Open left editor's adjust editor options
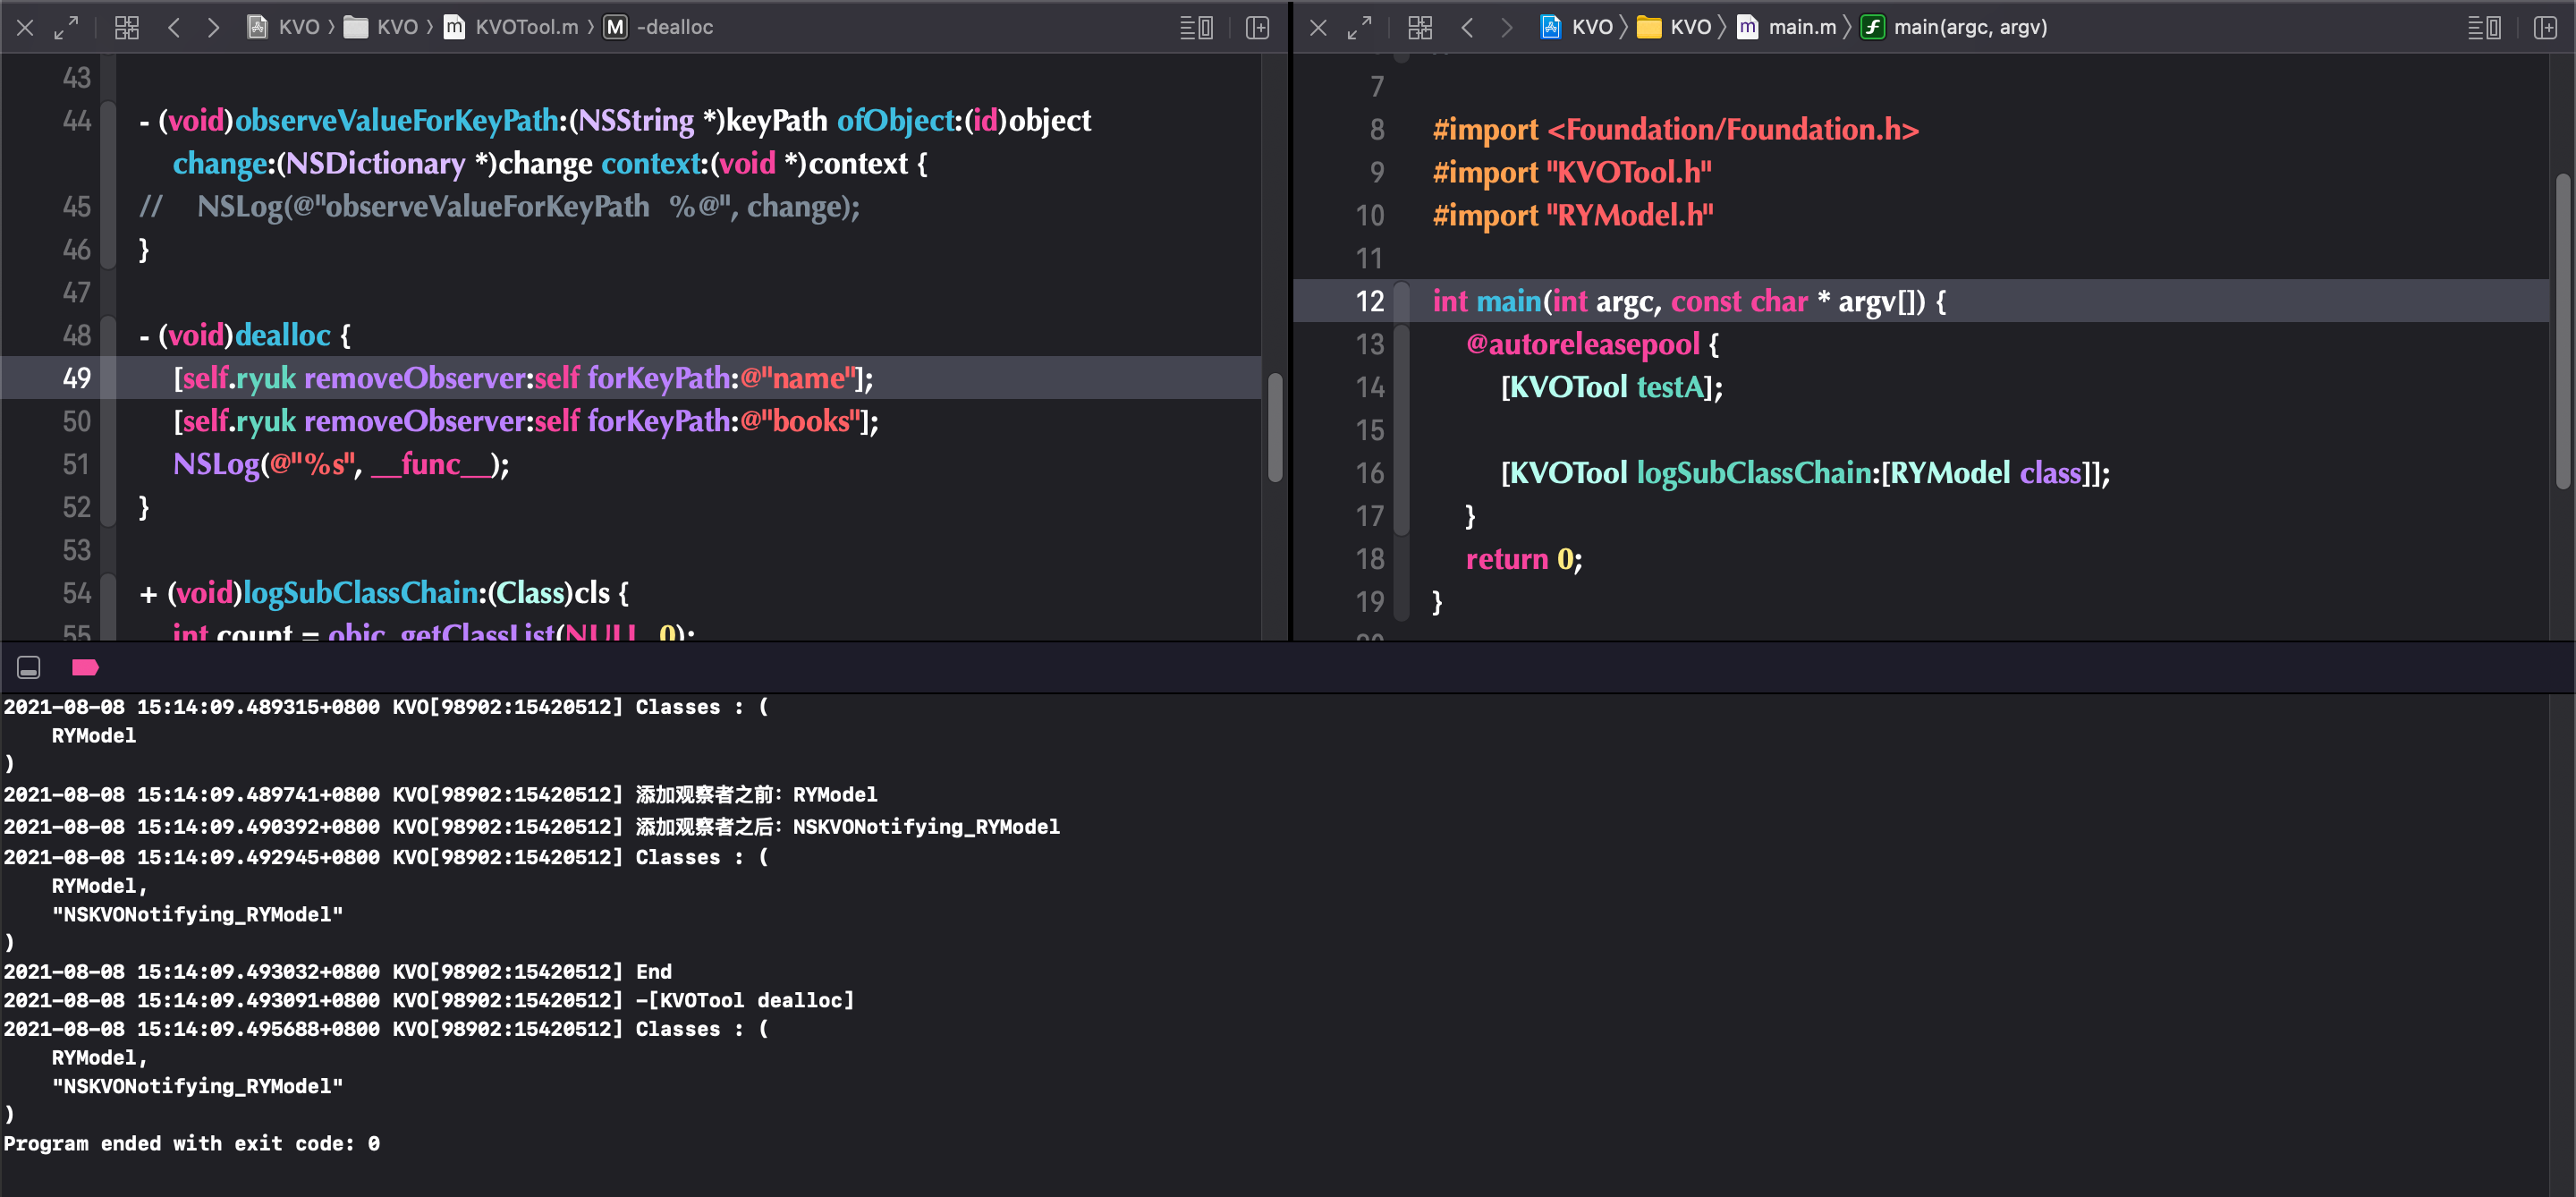The image size is (2576, 1197). point(1196,27)
